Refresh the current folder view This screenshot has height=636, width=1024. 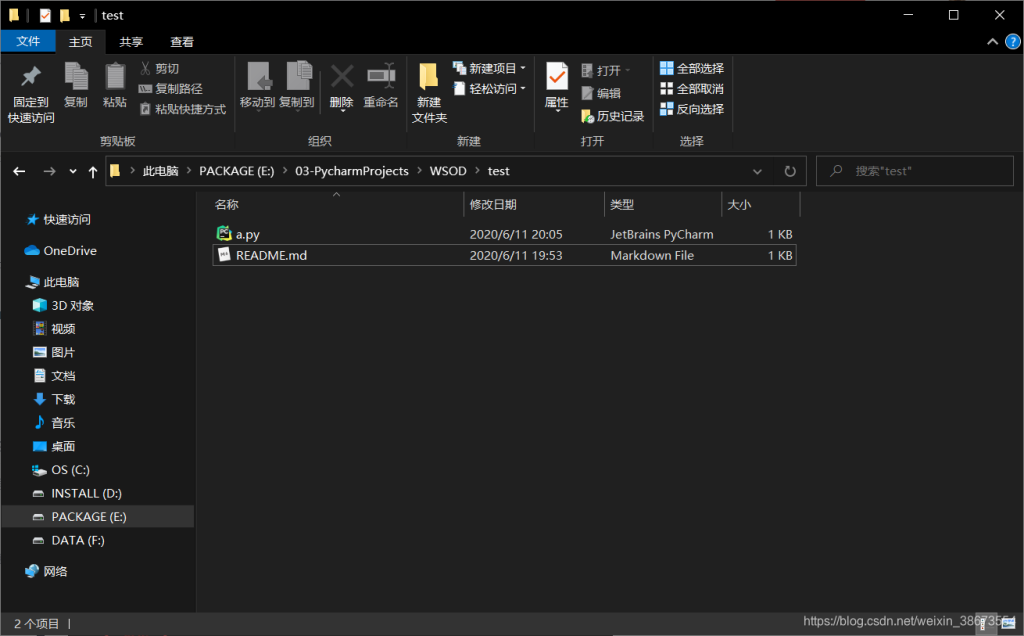[x=790, y=171]
